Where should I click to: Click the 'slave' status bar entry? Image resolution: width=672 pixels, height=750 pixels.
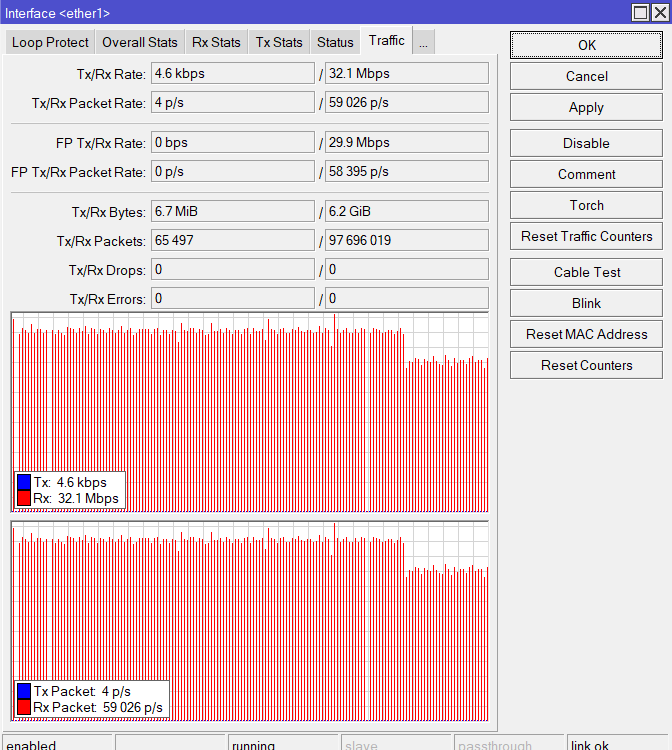tap(396, 744)
